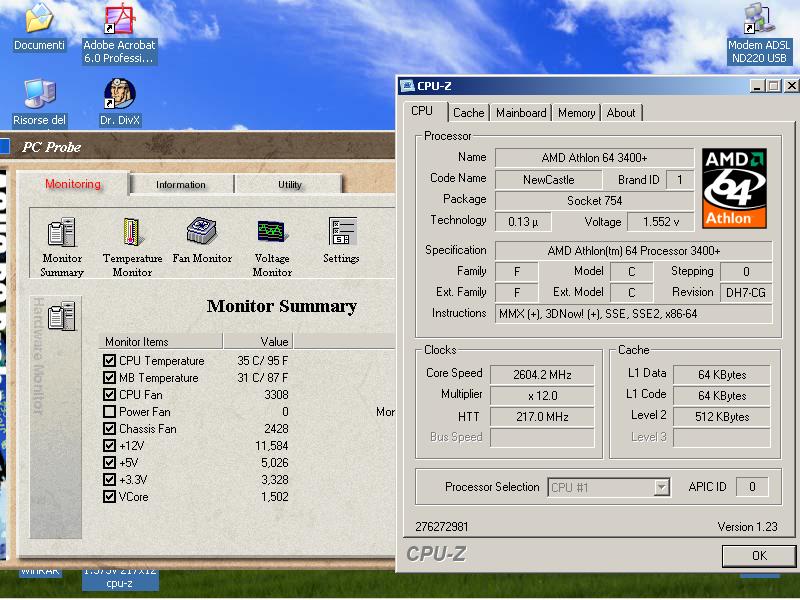The image size is (800, 600).
Task: Uncheck the Chassis Fan monitor item
Action: tap(109, 429)
